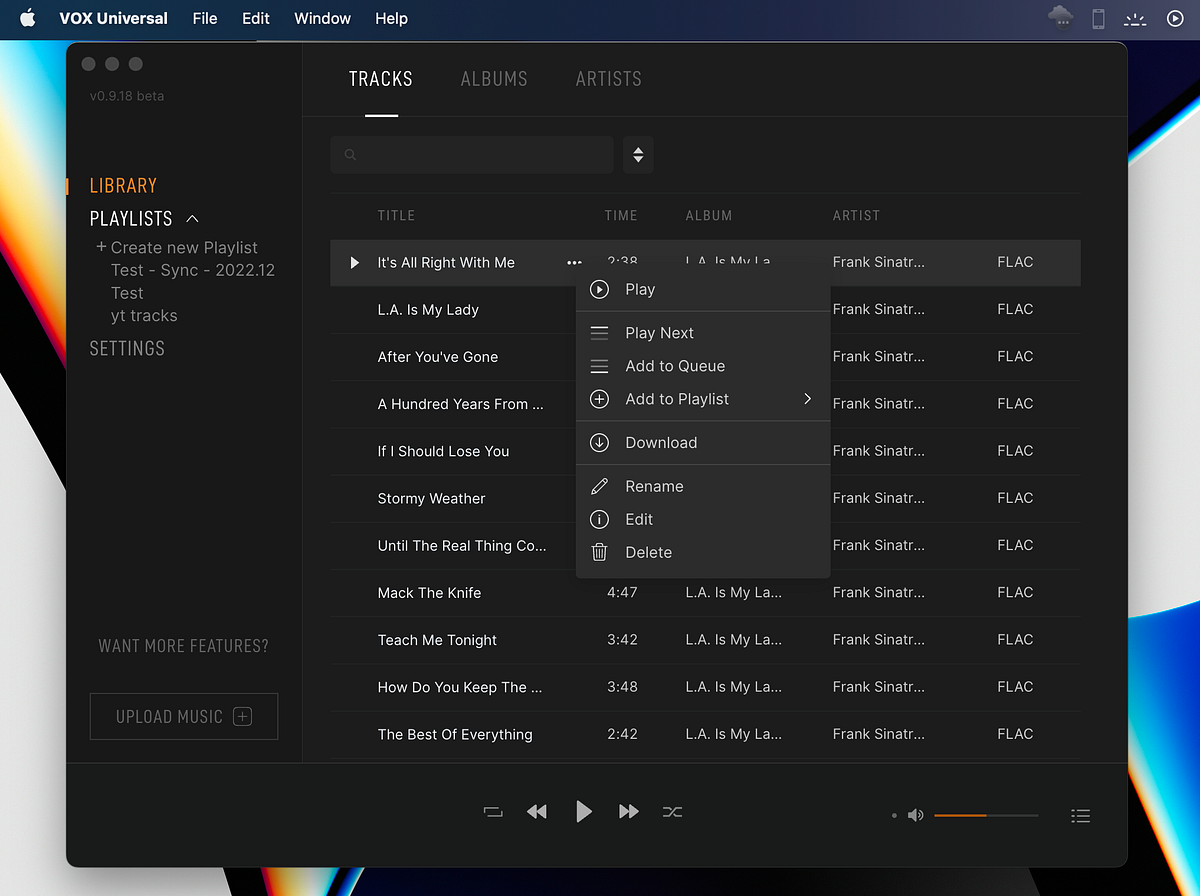
Task: Collapse the PLAYLISTS section chevron
Action: coord(192,218)
